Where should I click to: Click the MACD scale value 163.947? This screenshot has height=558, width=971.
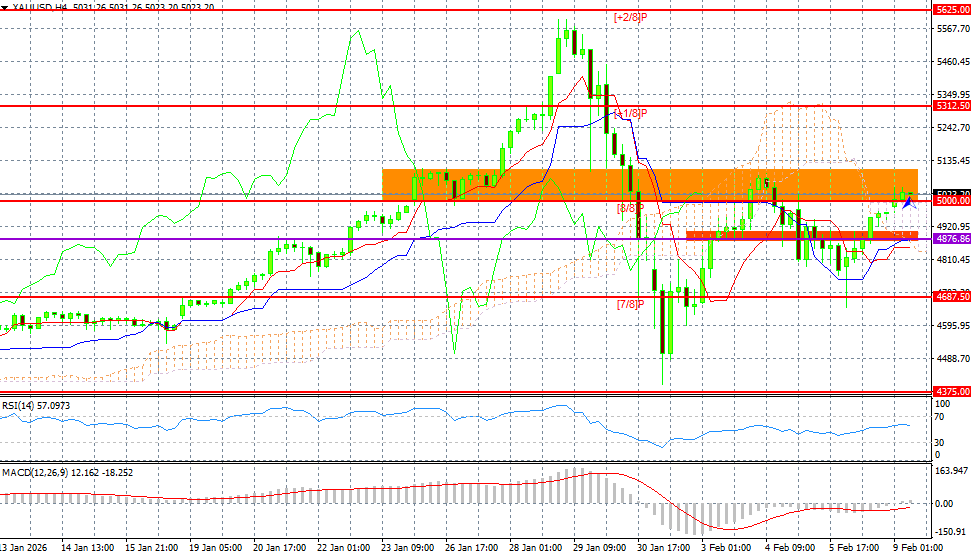(x=951, y=471)
